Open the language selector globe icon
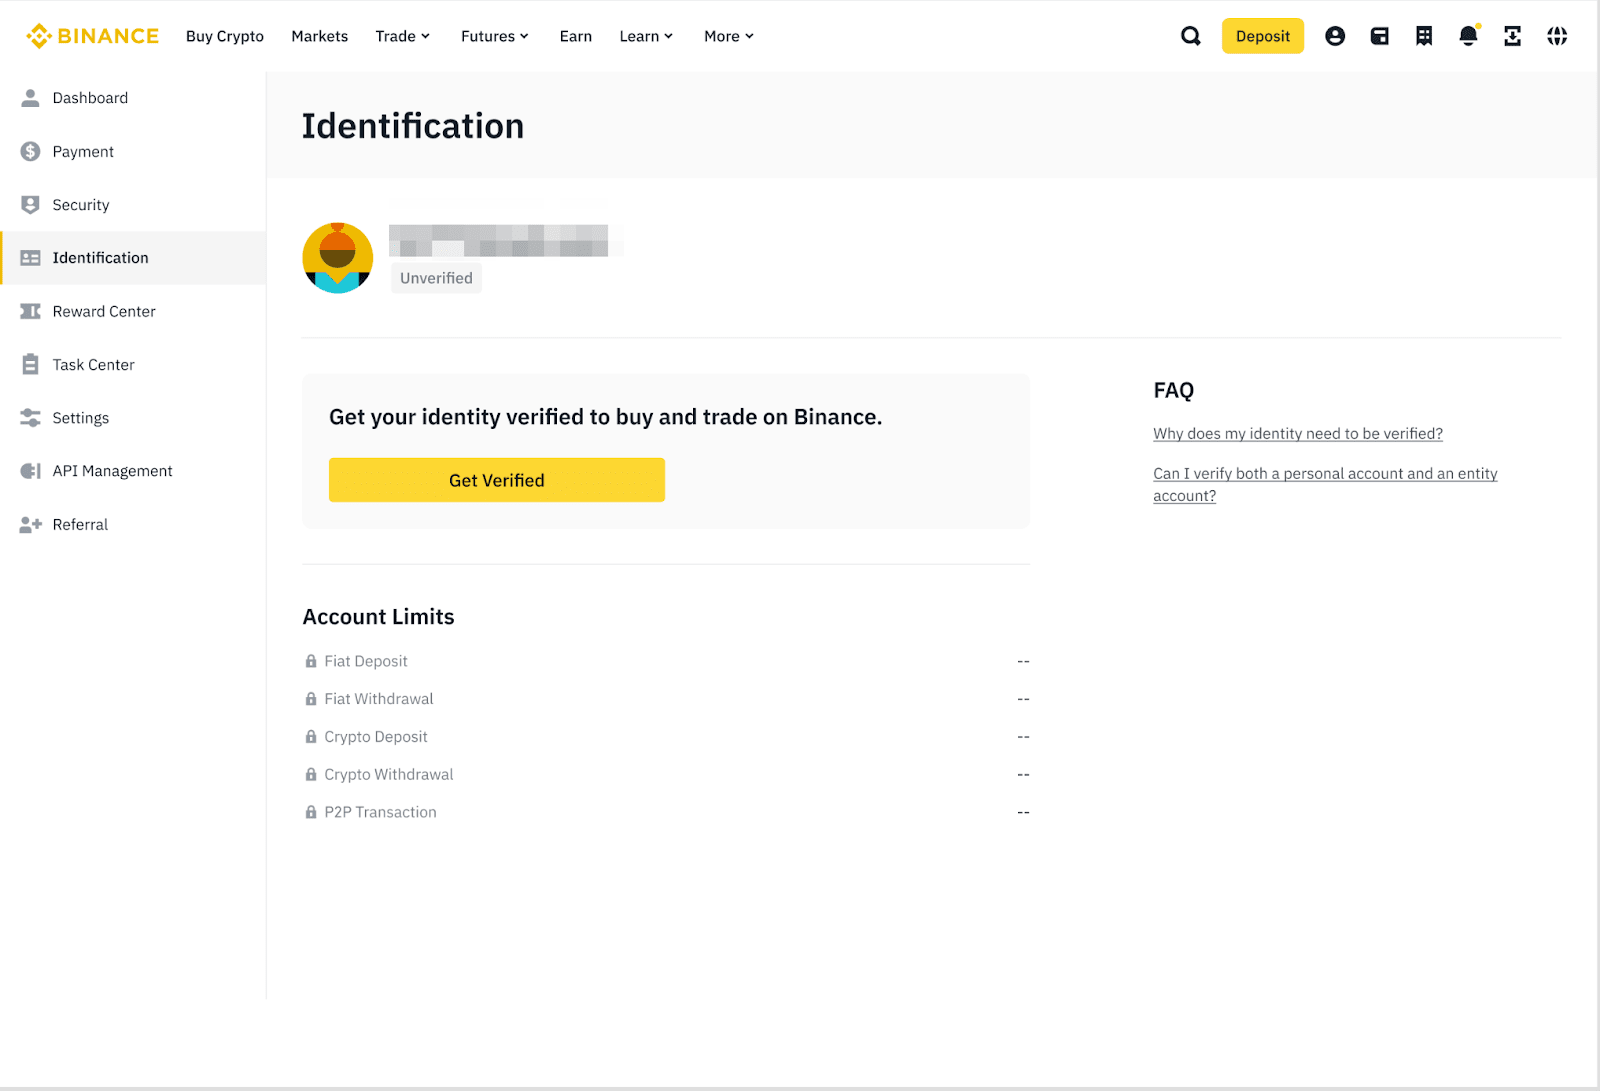The height and width of the screenshot is (1091, 1600). (x=1557, y=35)
